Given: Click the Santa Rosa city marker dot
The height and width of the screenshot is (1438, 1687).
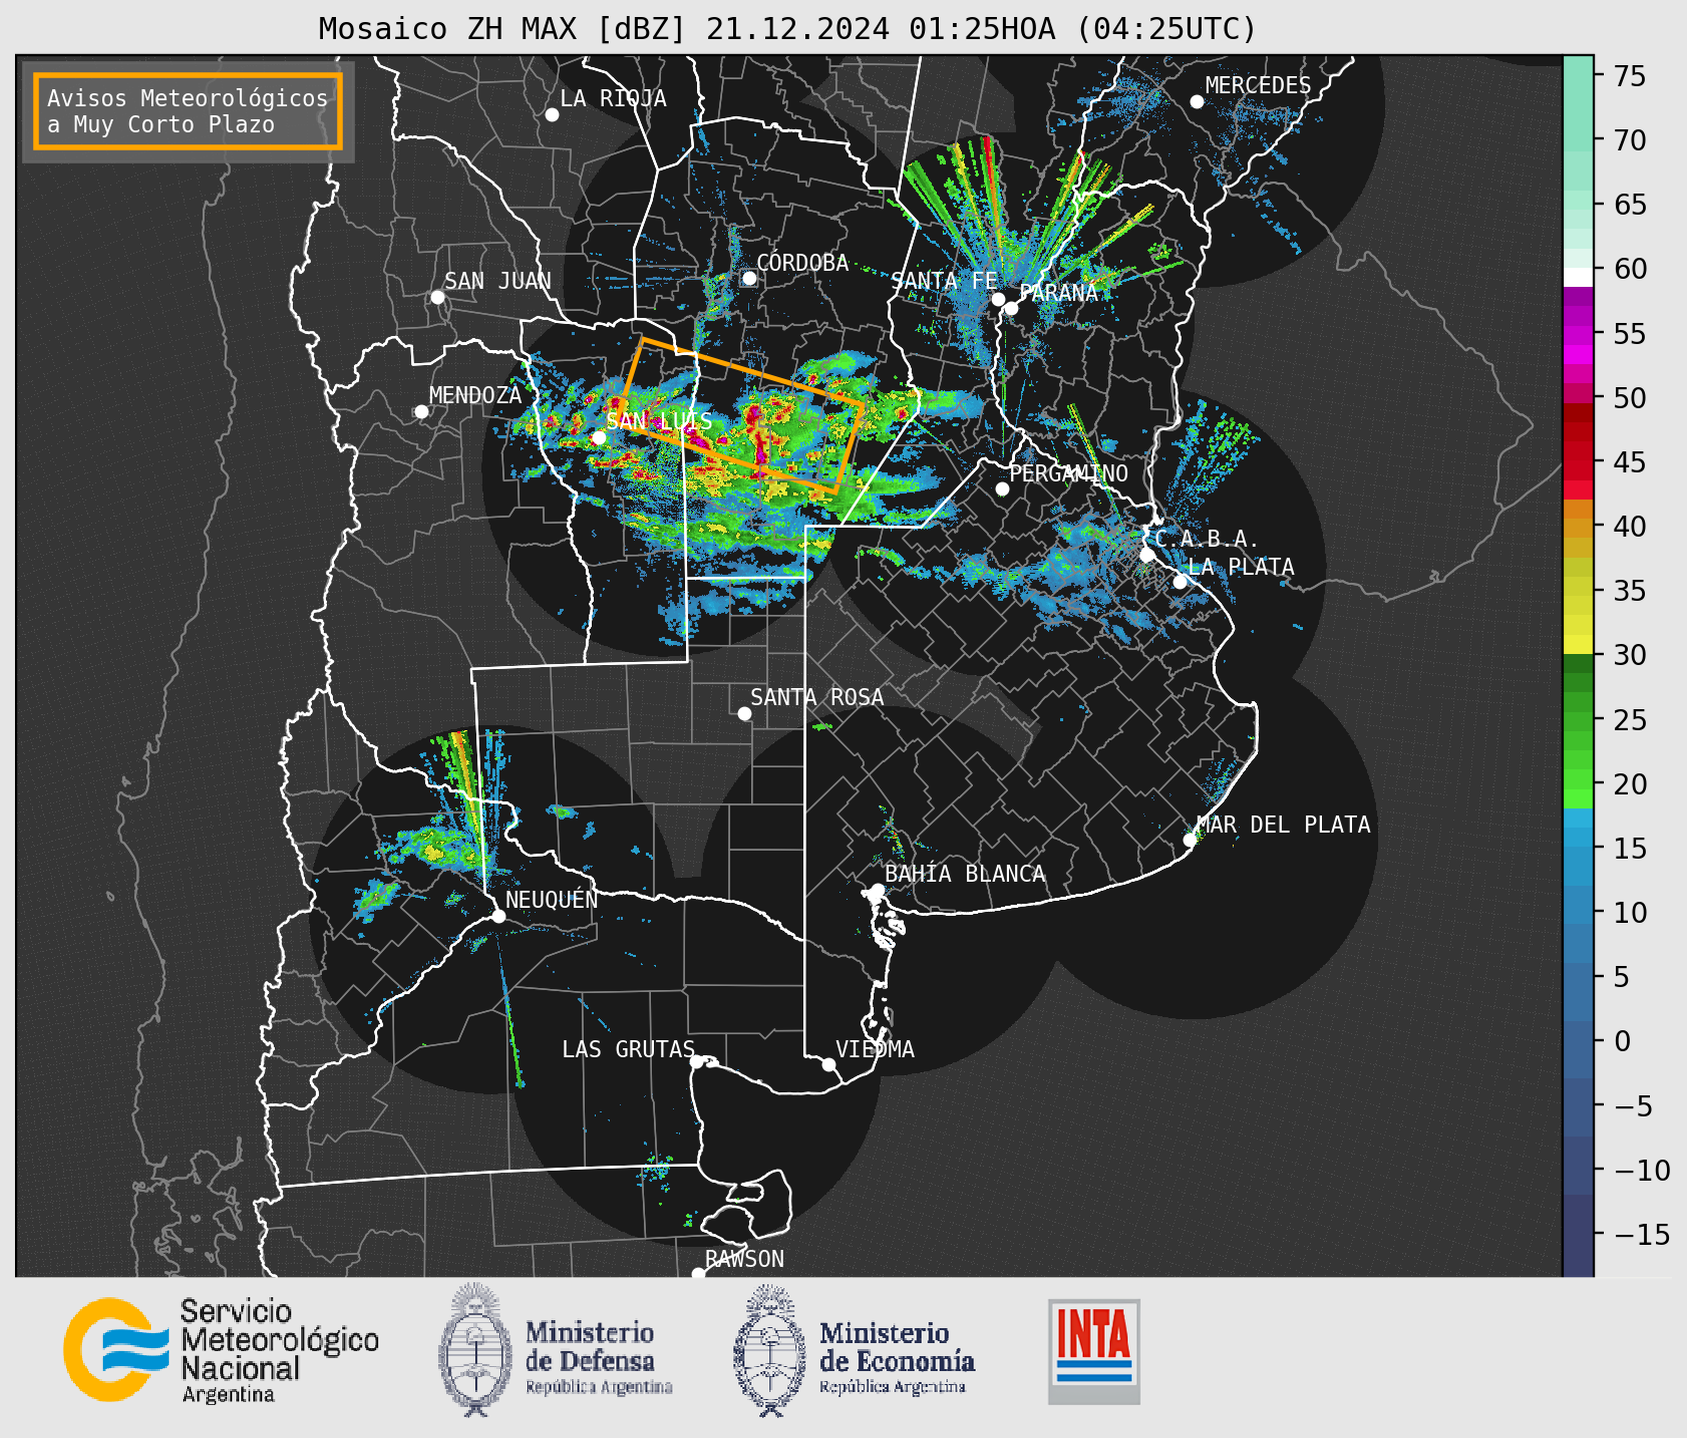Looking at the screenshot, I should 744,713.
